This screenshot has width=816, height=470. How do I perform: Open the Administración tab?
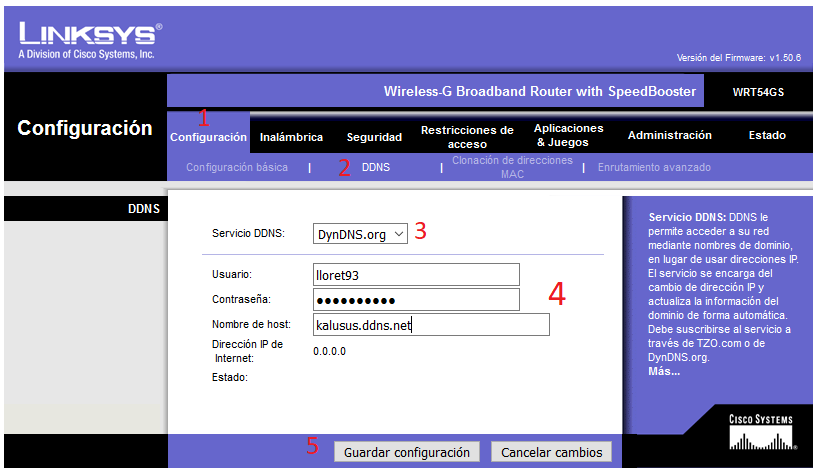(x=670, y=135)
